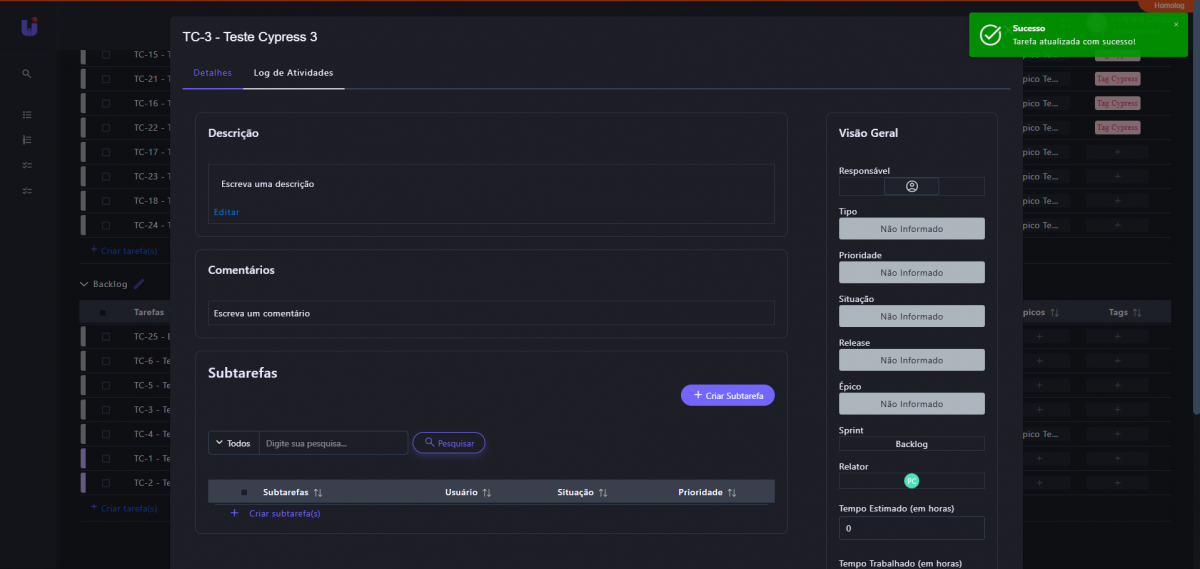Open the Prioridade dropdown in Visão Geral
1200x569 pixels.
click(x=911, y=272)
